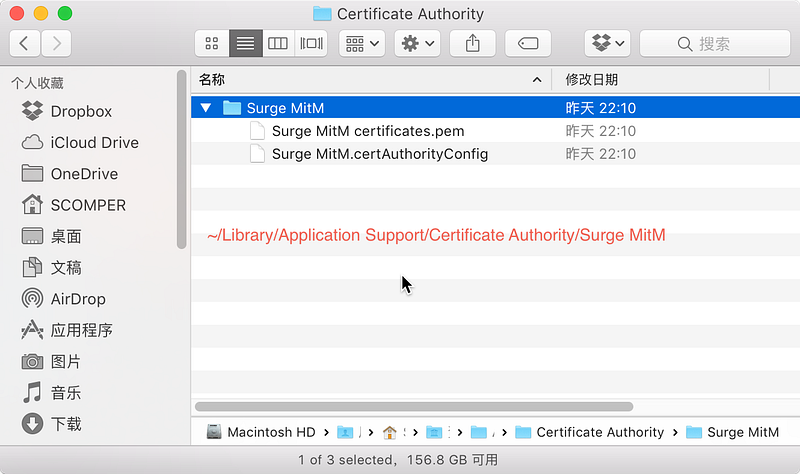The width and height of the screenshot is (800, 474).
Task: Click the home folder icon in the path bar
Action: point(390,432)
